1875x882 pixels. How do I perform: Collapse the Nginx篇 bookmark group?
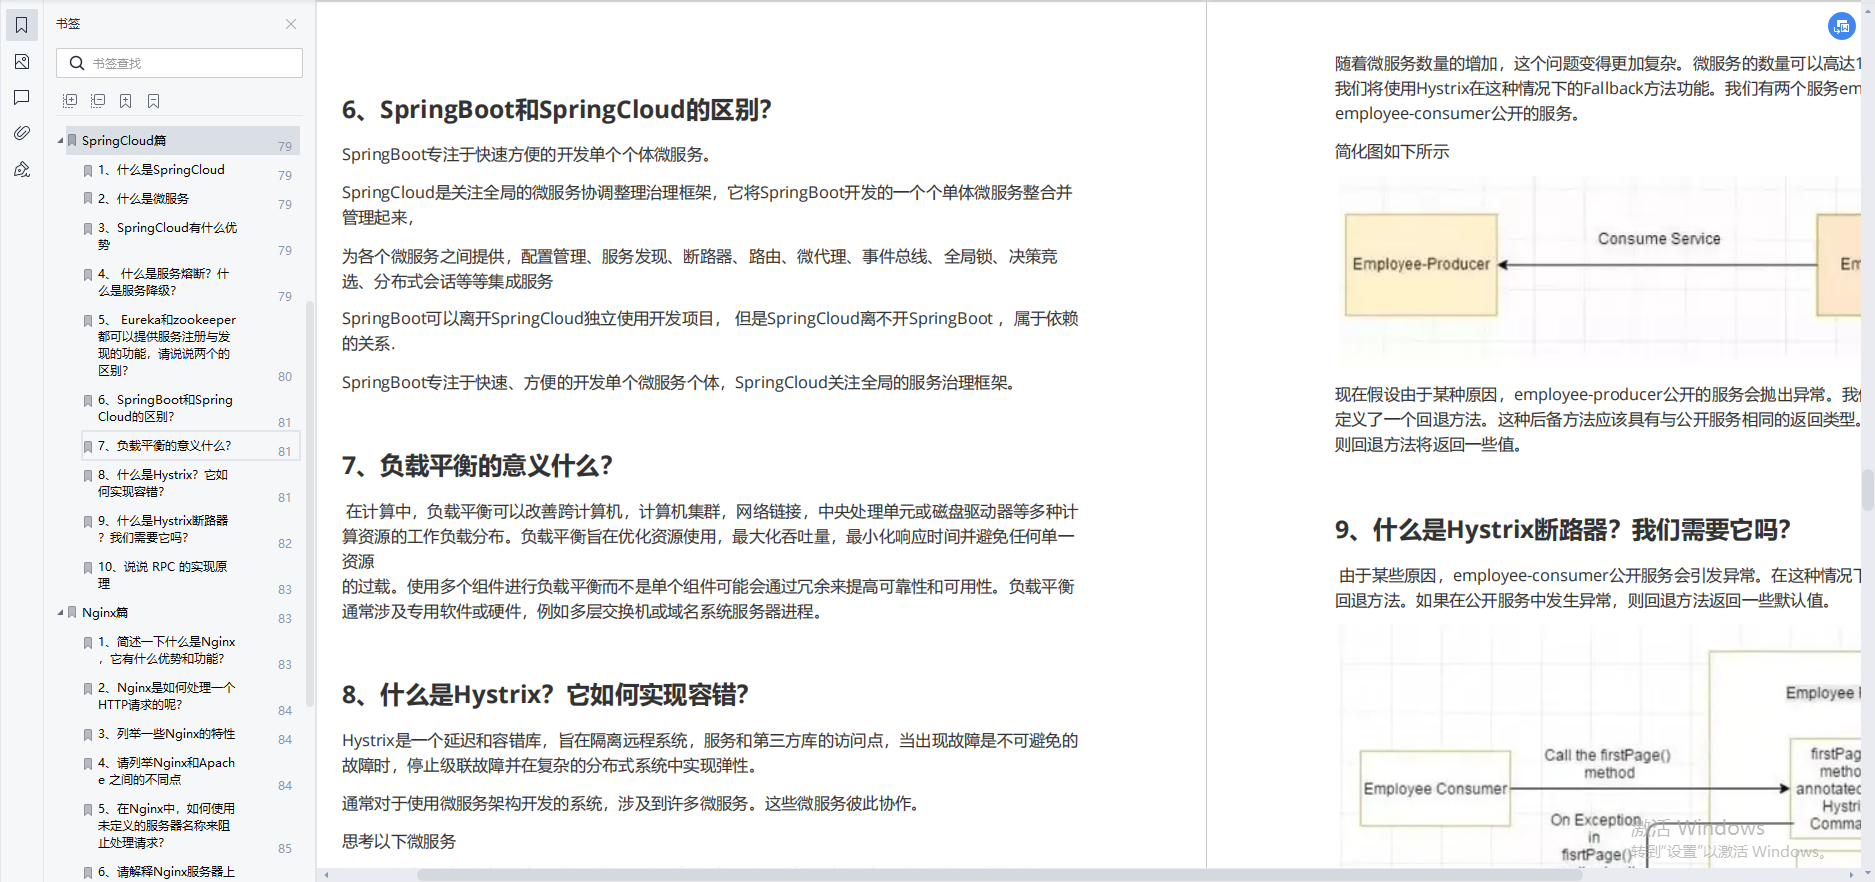[x=60, y=612]
